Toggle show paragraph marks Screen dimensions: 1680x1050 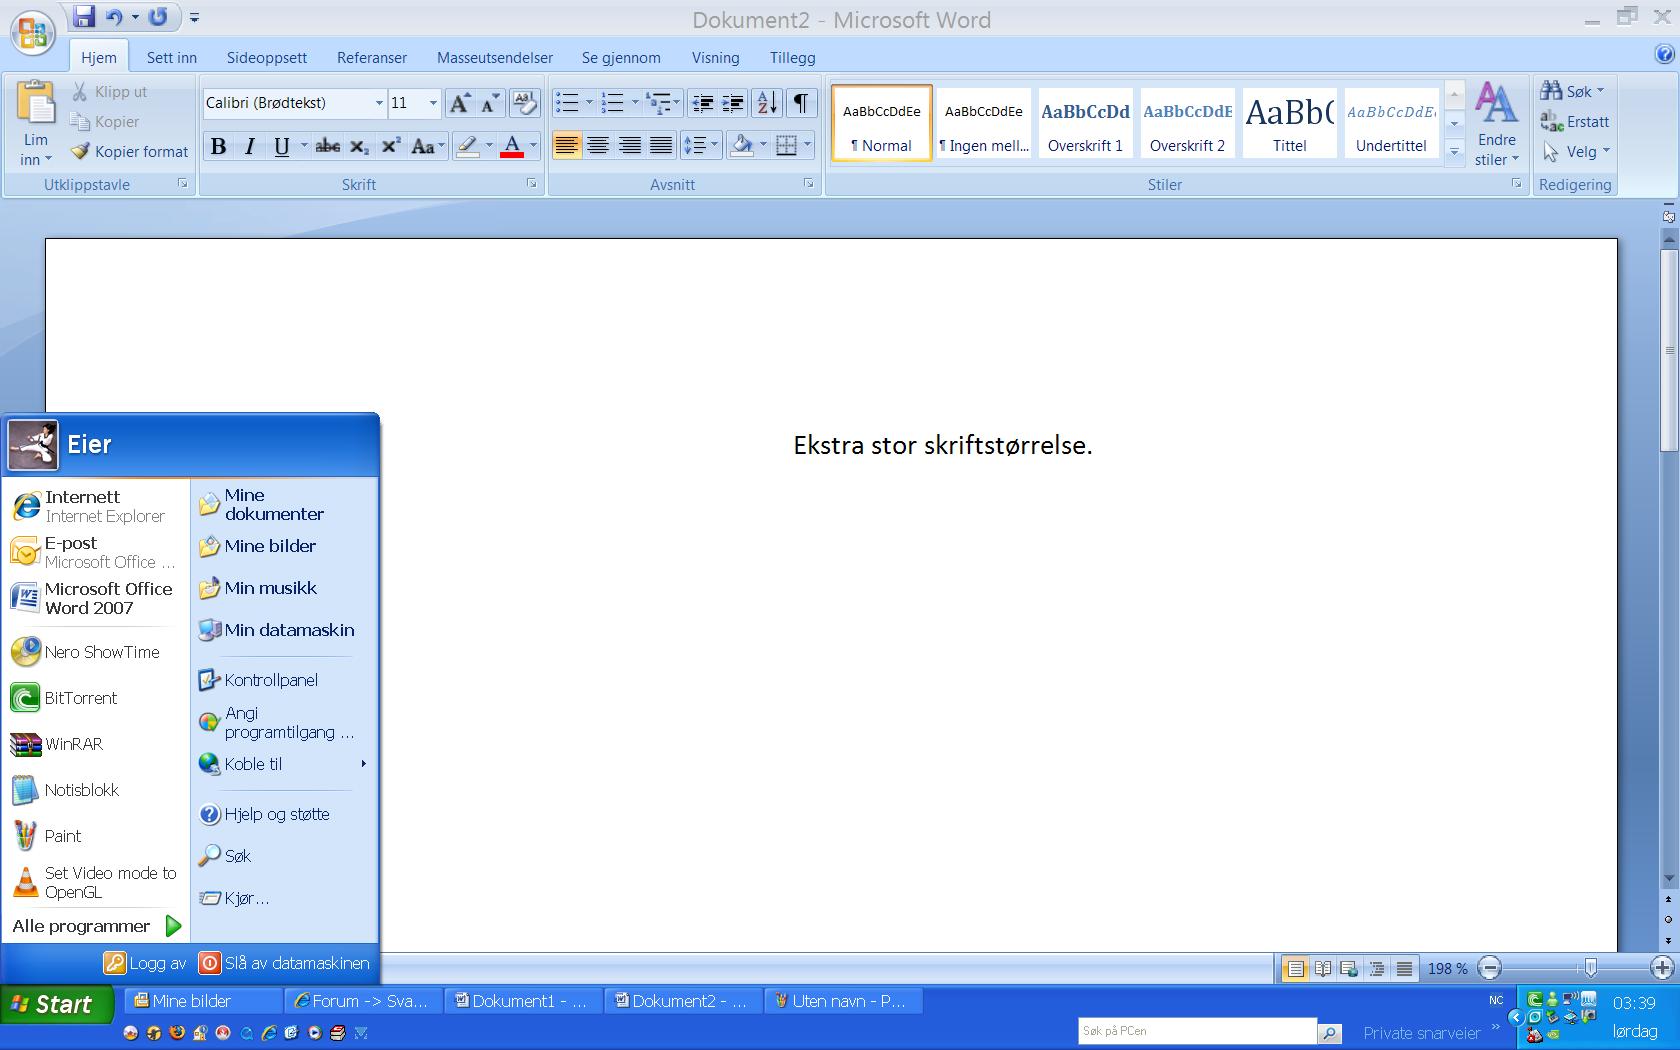(801, 103)
